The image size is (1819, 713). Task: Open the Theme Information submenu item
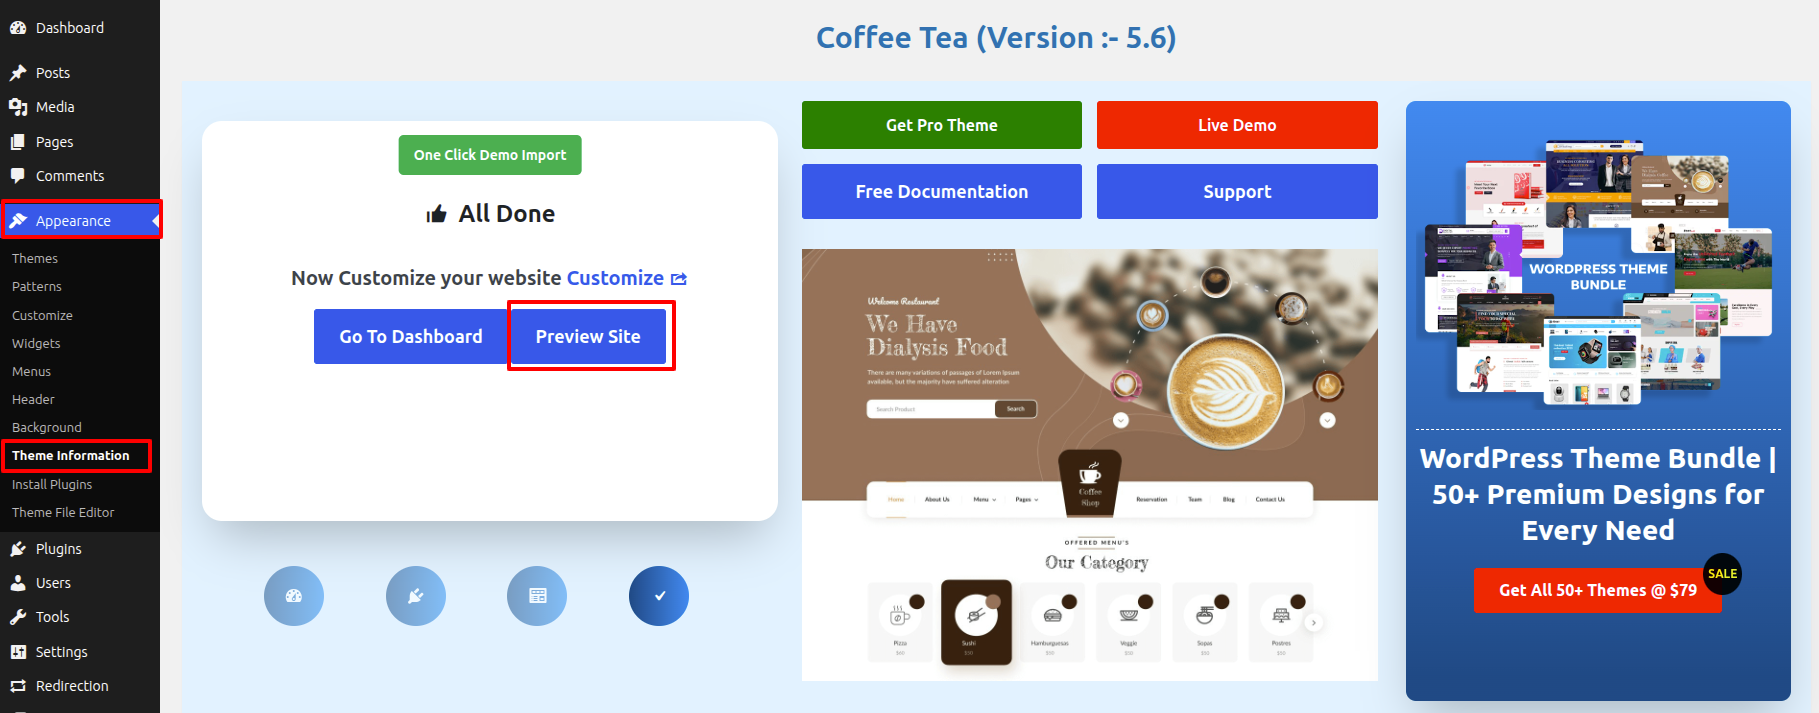click(71, 456)
